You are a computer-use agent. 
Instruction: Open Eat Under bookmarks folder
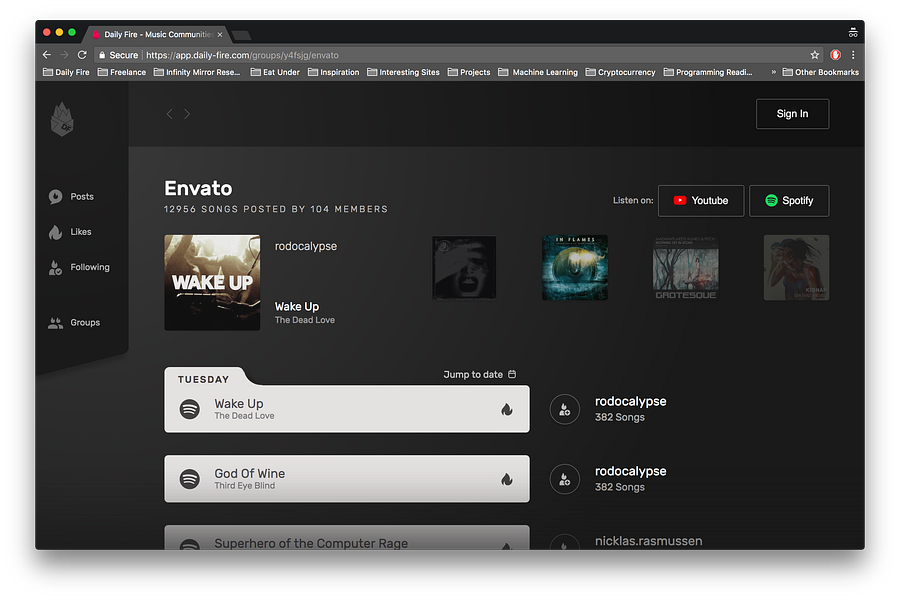tap(275, 72)
